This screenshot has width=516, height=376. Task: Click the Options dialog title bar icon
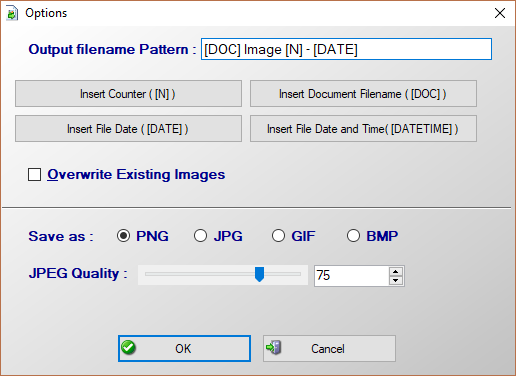coord(12,13)
